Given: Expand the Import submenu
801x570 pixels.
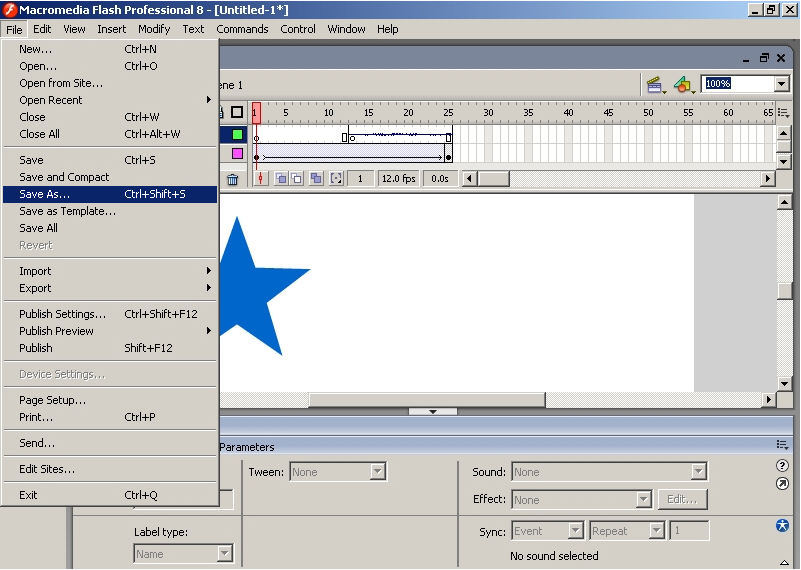Looking at the screenshot, I should 110,271.
